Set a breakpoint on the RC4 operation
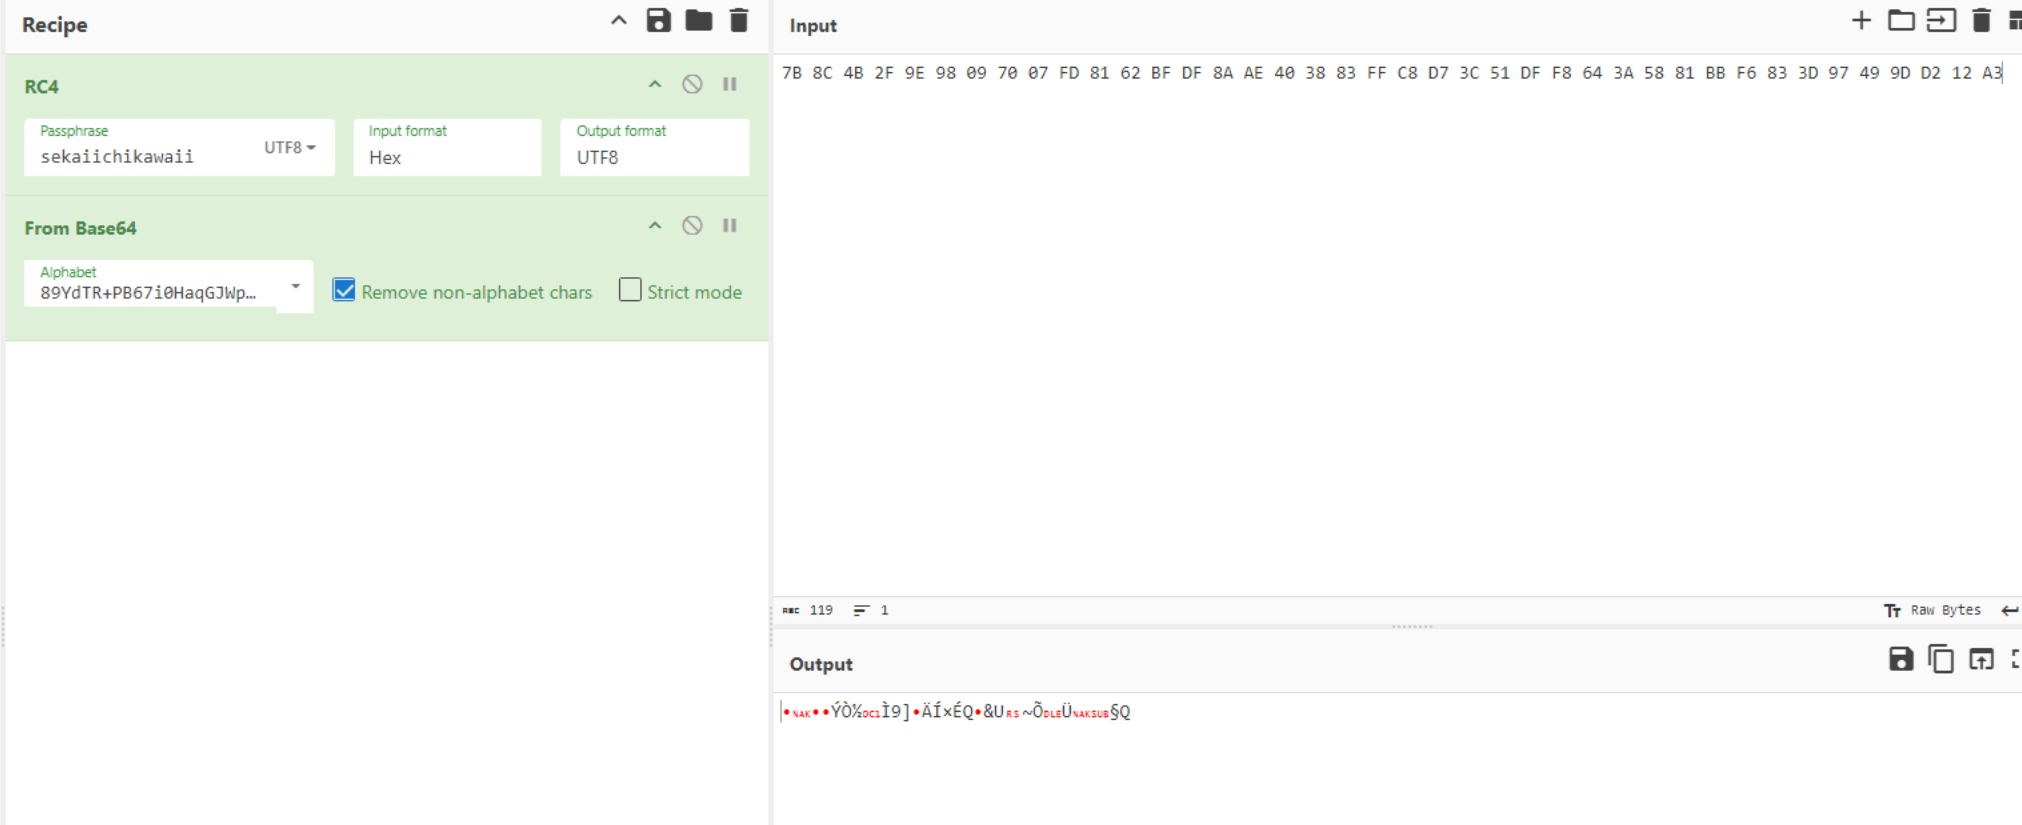Viewport: 2022px width, 825px height. [730, 85]
